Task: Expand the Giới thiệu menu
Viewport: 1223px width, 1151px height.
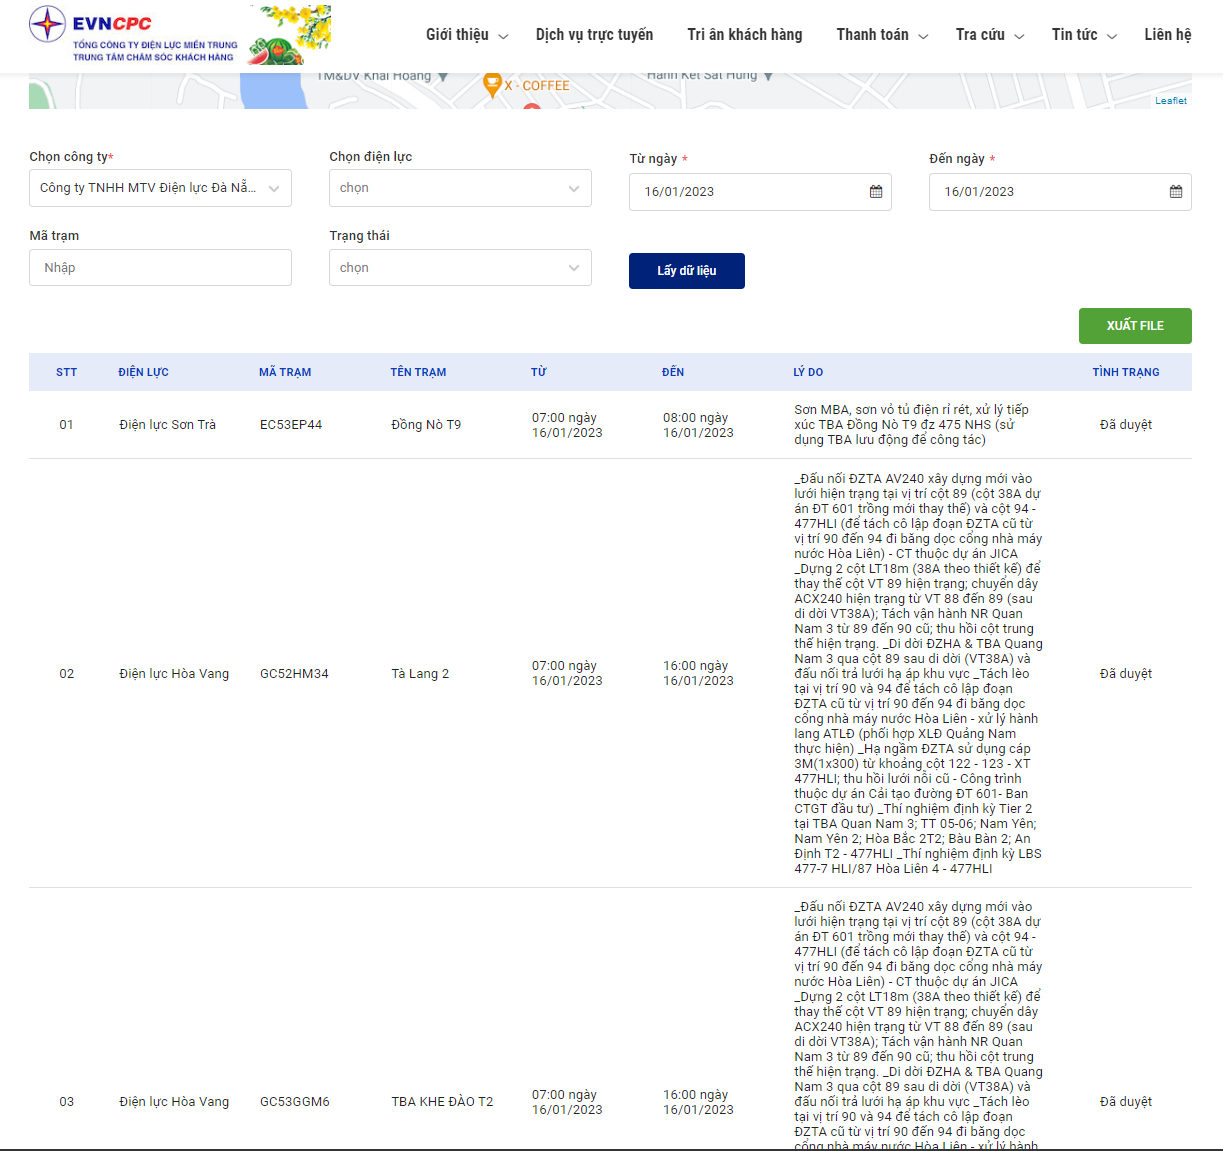Action: coord(467,35)
